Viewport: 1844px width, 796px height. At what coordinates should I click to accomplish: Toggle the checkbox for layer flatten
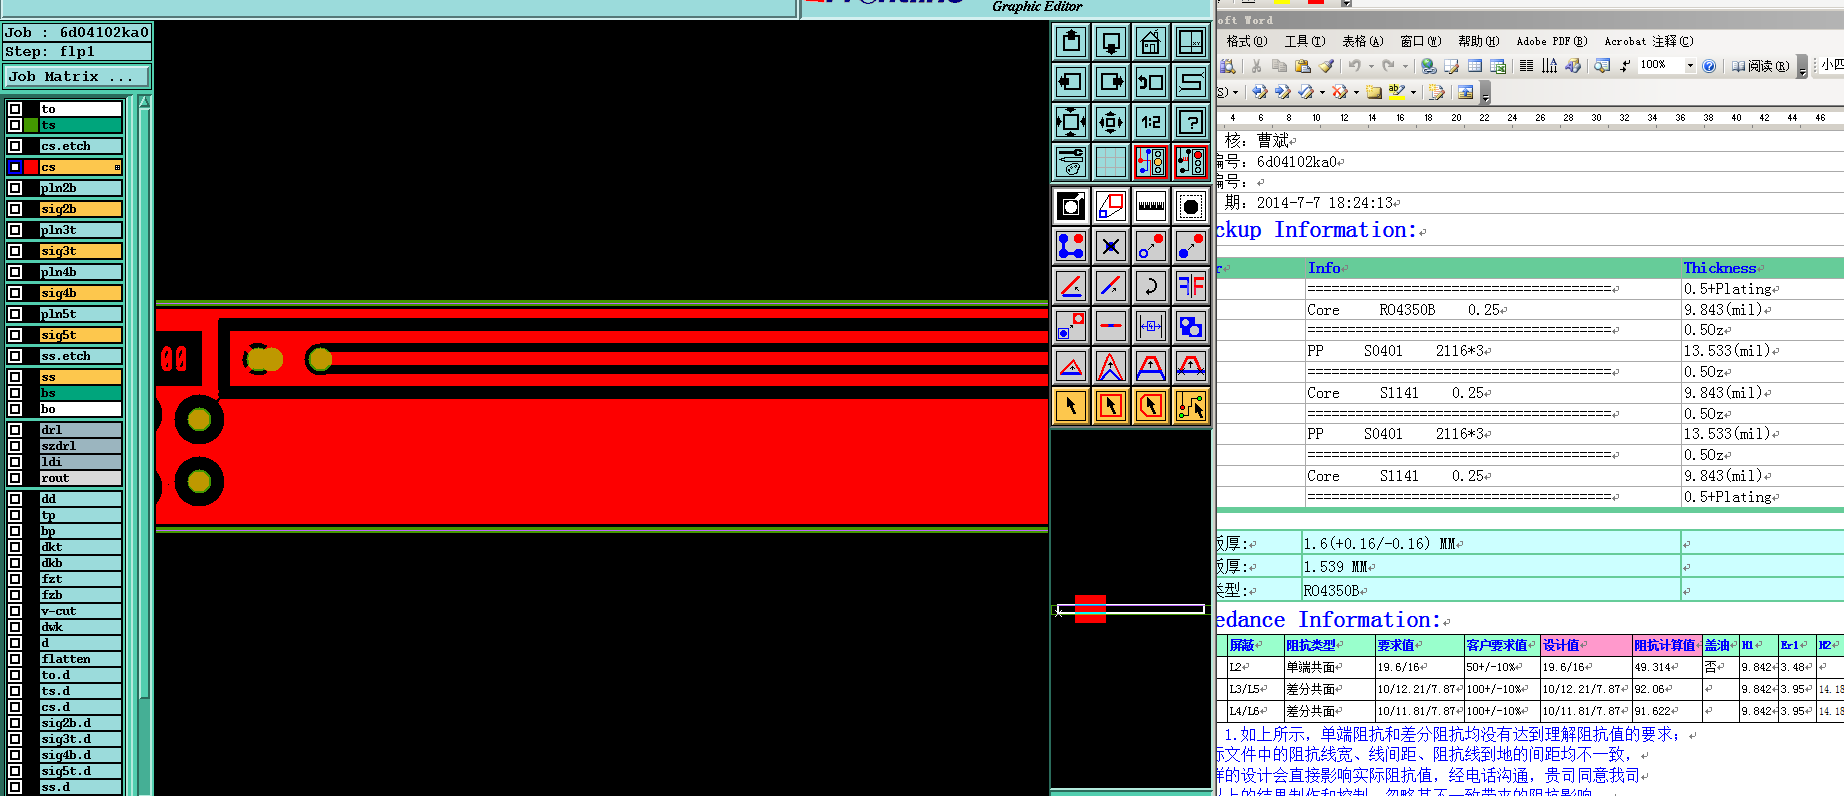click(15, 659)
